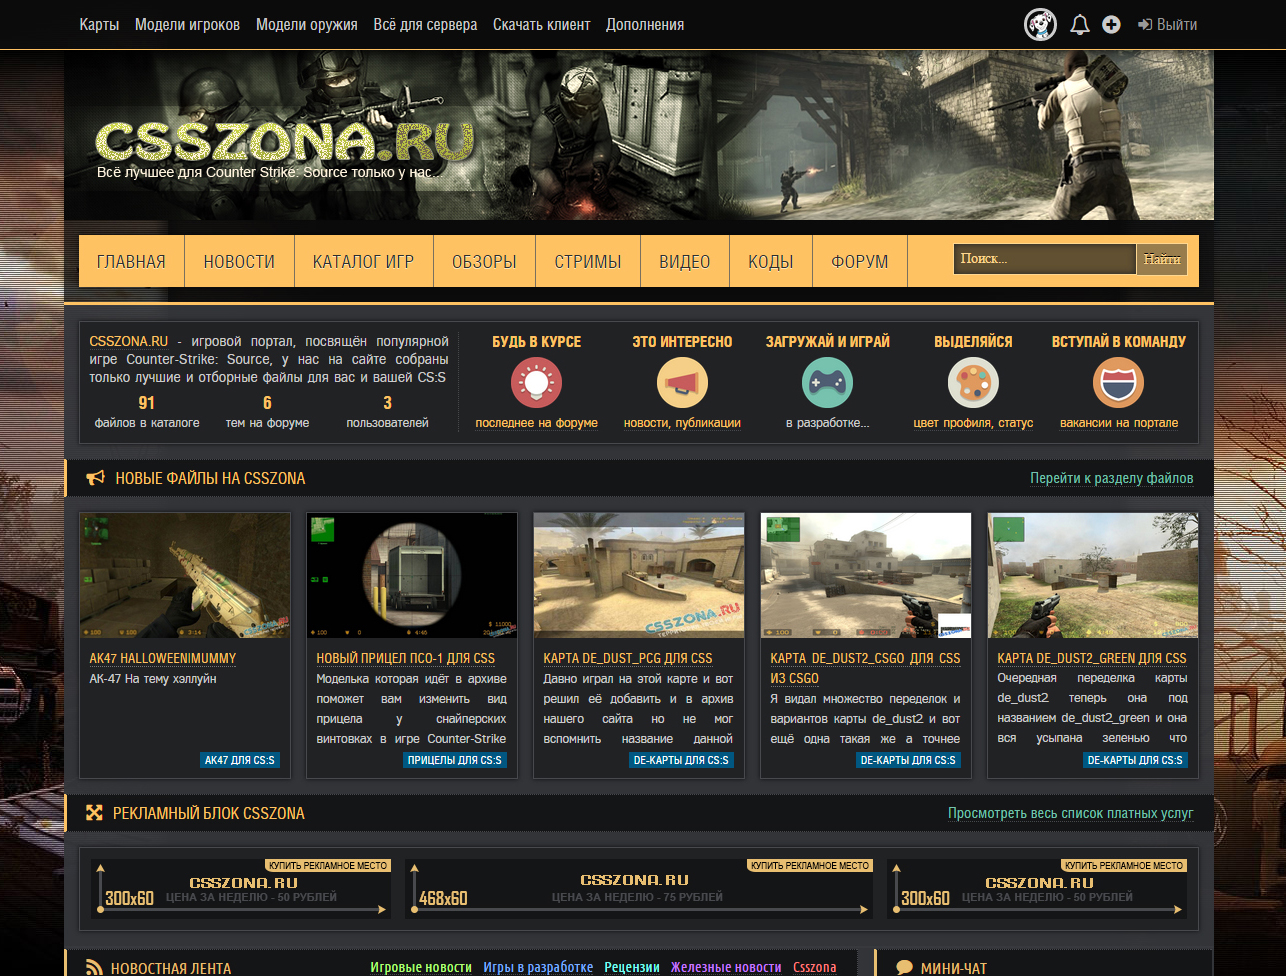1286x976 pixels.
Task: Go to the Стримы tab
Action: (x=588, y=261)
